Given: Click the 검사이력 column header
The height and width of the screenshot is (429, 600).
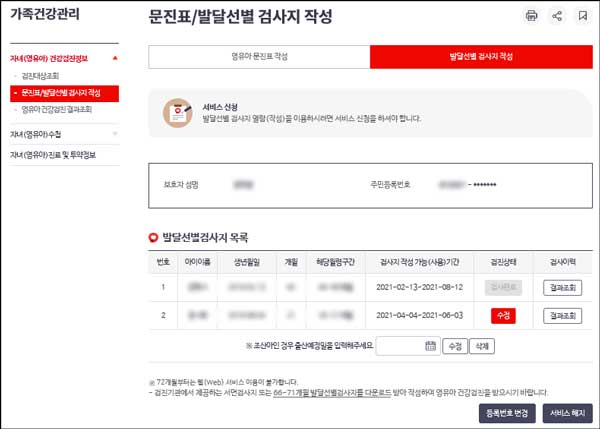Looking at the screenshot, I should click(x=562, y=262).
